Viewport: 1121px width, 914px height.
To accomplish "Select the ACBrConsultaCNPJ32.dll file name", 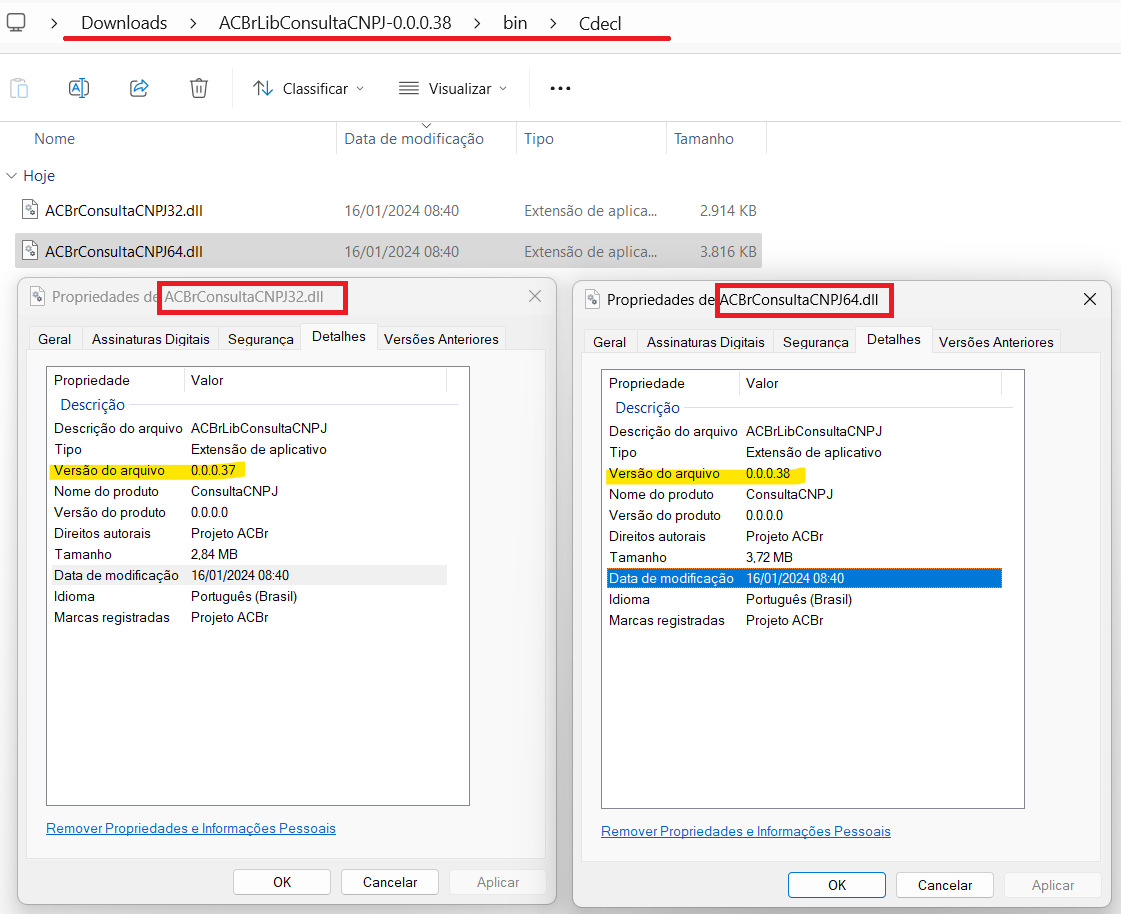I will coord(124,210).
